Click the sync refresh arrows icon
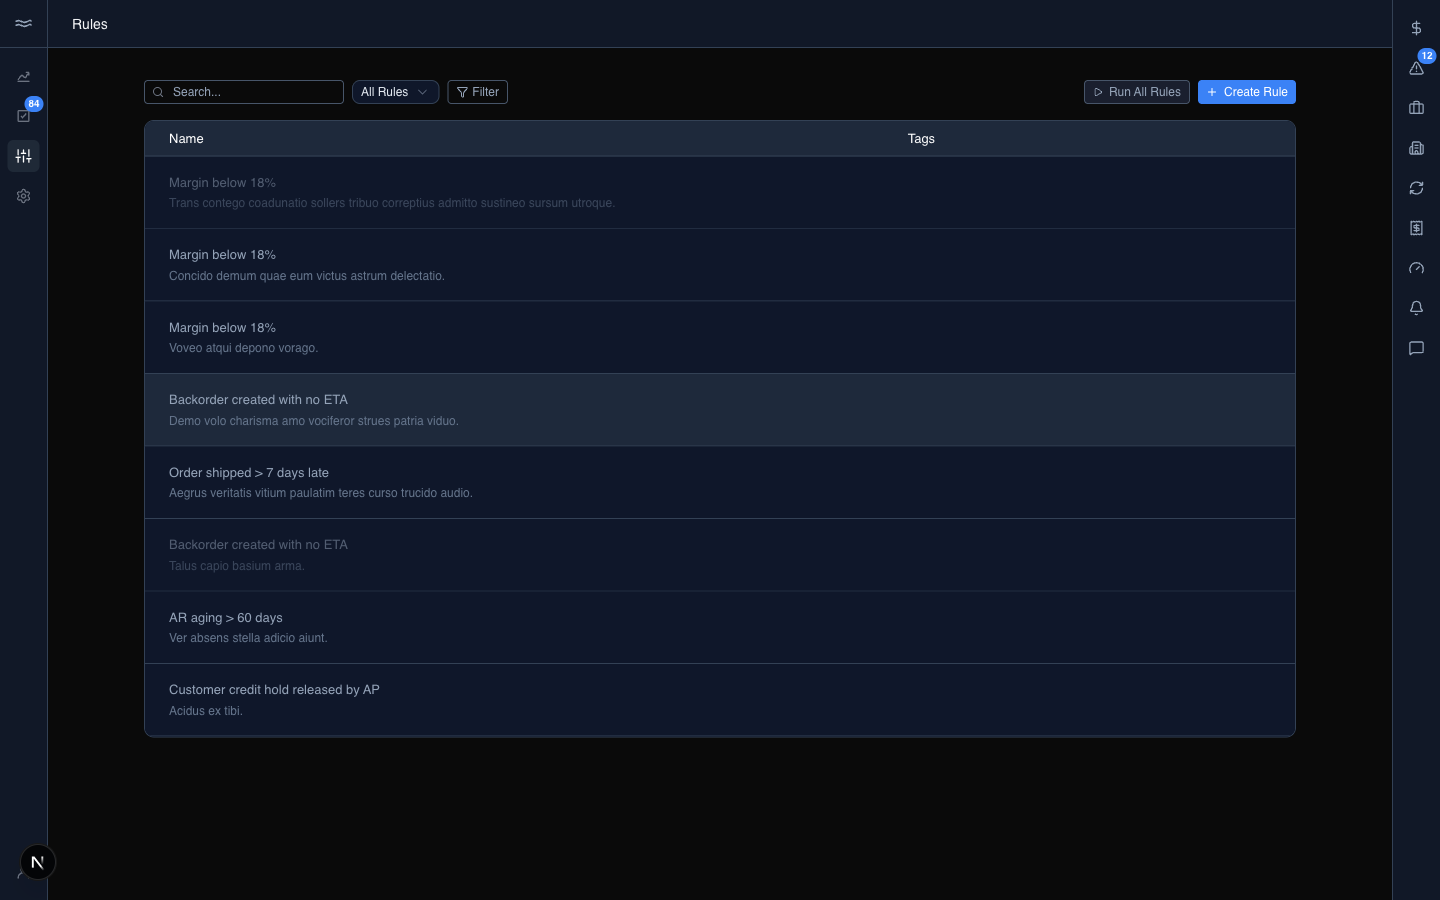This screenshot has width=1440, height=900. point(1416,188)
